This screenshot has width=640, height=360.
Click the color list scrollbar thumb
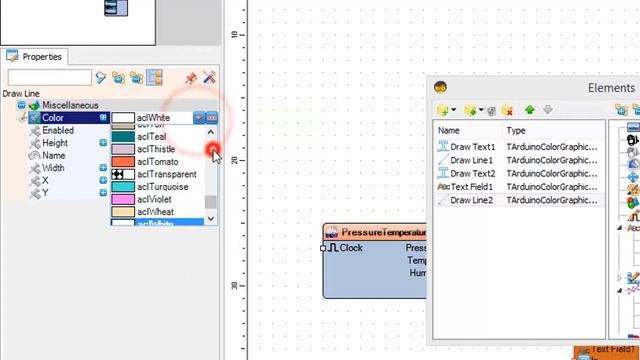(x=211, y=202)
